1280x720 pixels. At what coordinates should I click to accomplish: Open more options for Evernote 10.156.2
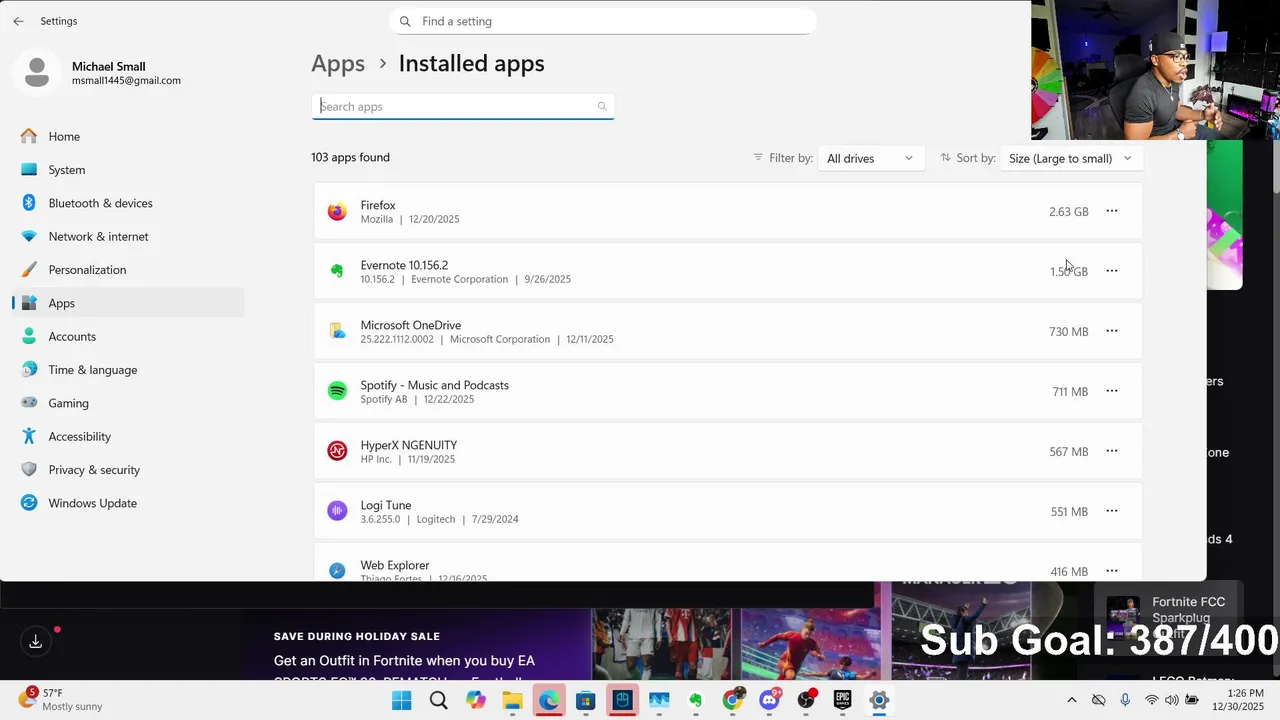point(1112,271)
